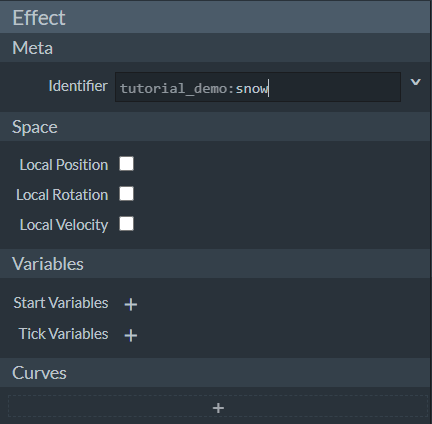Image resolution: width=432 pixels, height=424 pixels.
Task: Collapse the Meta section header
Action: 215,48
